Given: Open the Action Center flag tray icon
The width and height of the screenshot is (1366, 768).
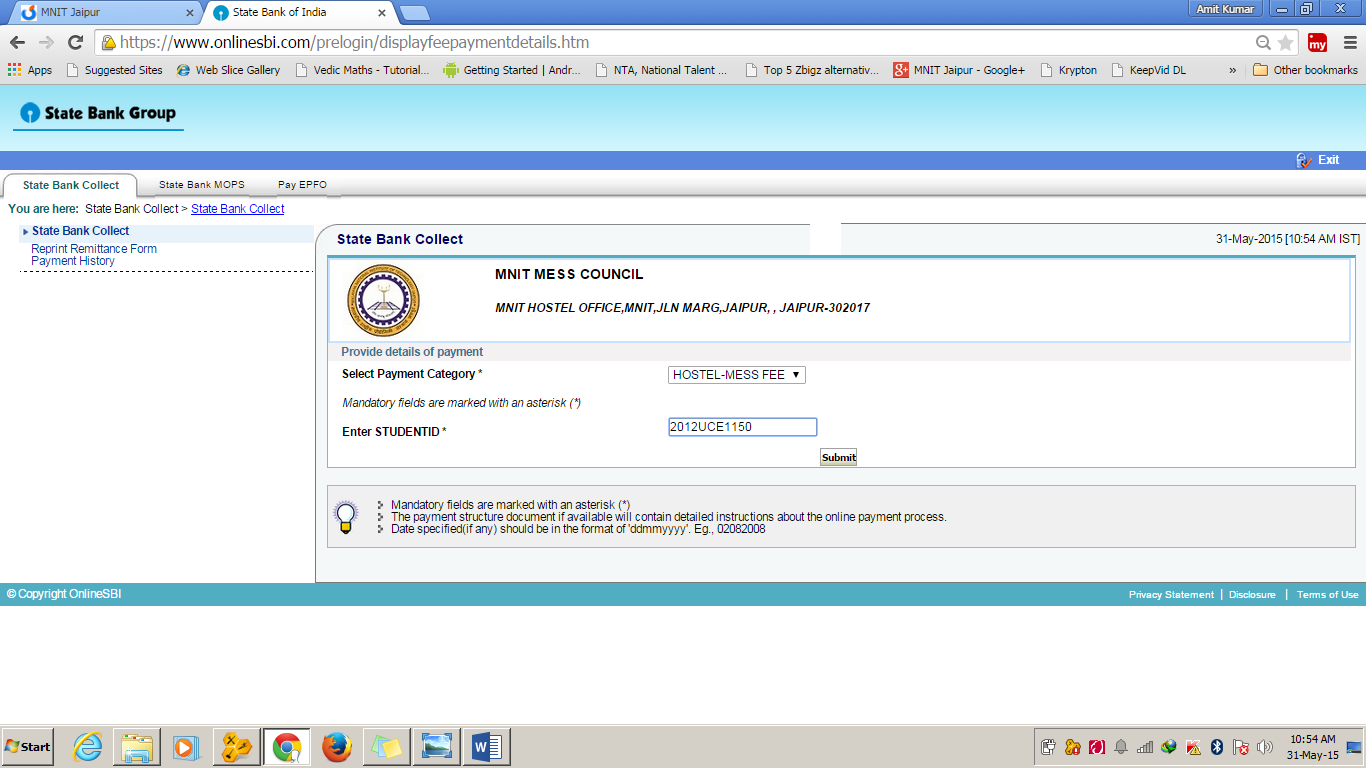Looking at the screenshot, I should [1241, 747].
